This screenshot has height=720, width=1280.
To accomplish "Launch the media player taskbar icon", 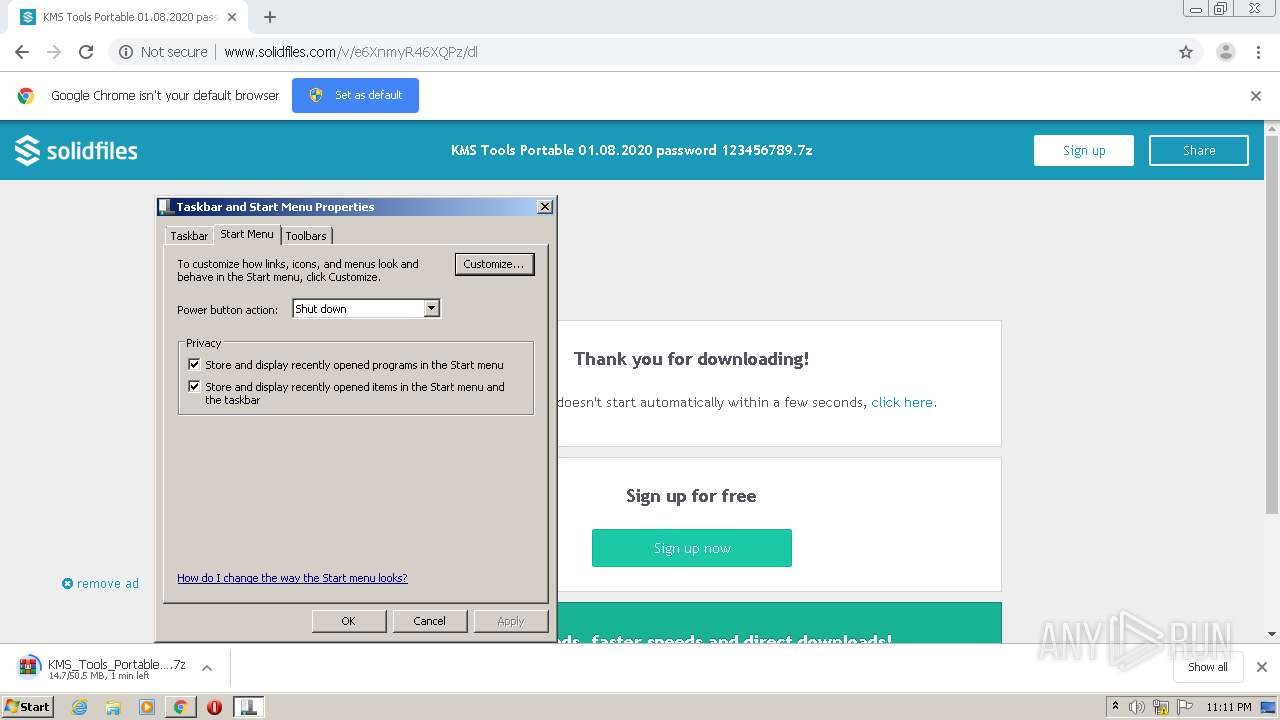I will (147, 707).
